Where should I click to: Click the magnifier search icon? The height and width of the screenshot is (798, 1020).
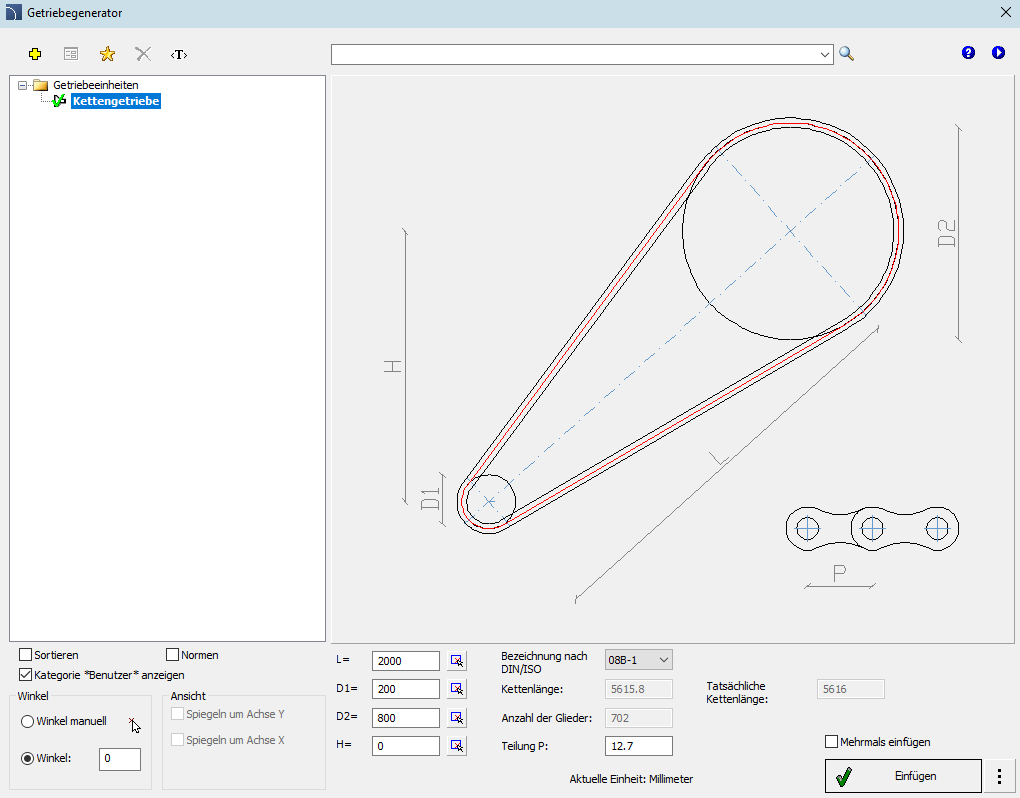(x=846, y=54)
